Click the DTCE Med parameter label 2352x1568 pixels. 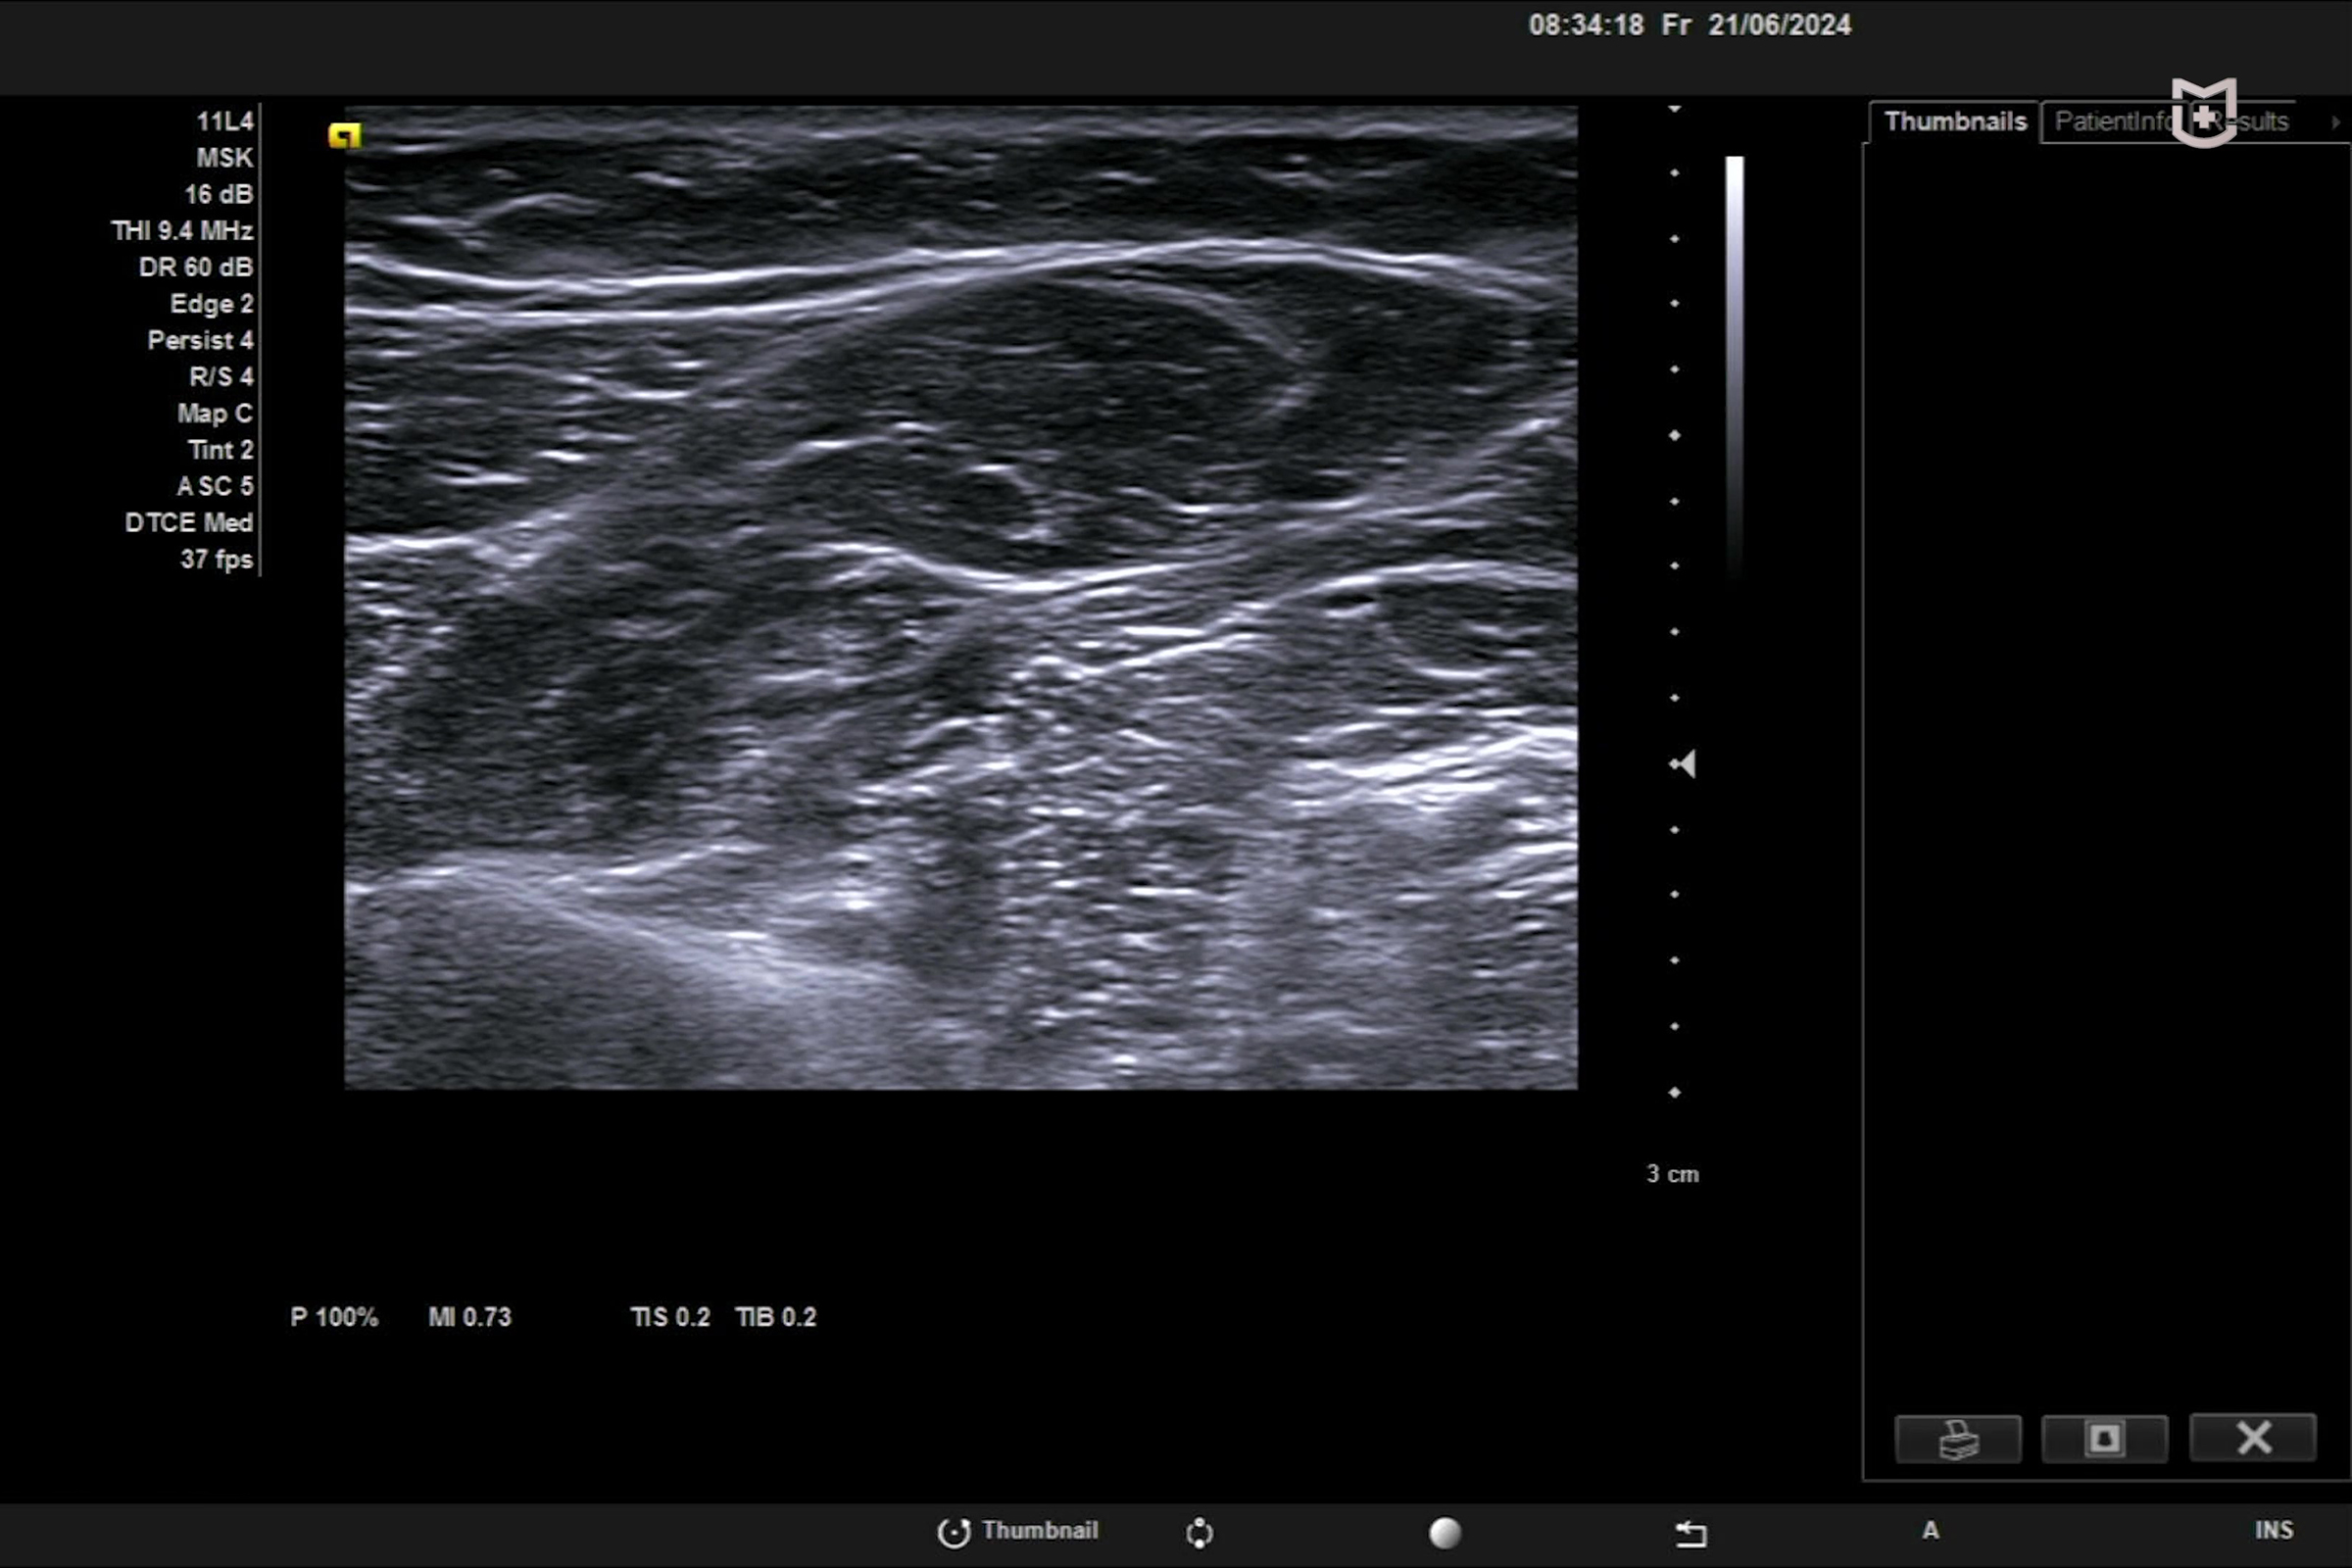click(188, 523)
